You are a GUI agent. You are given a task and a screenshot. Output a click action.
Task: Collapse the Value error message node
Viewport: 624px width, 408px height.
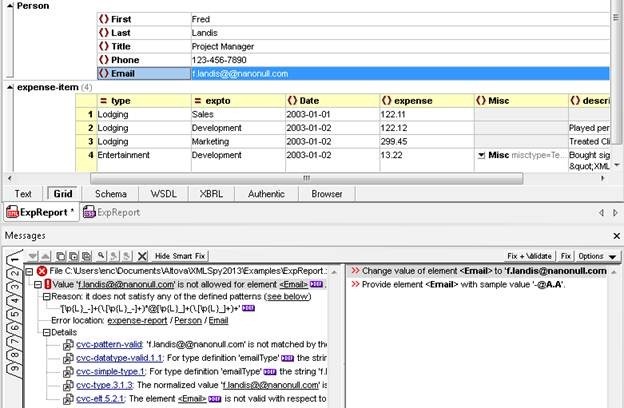(38, 285)
